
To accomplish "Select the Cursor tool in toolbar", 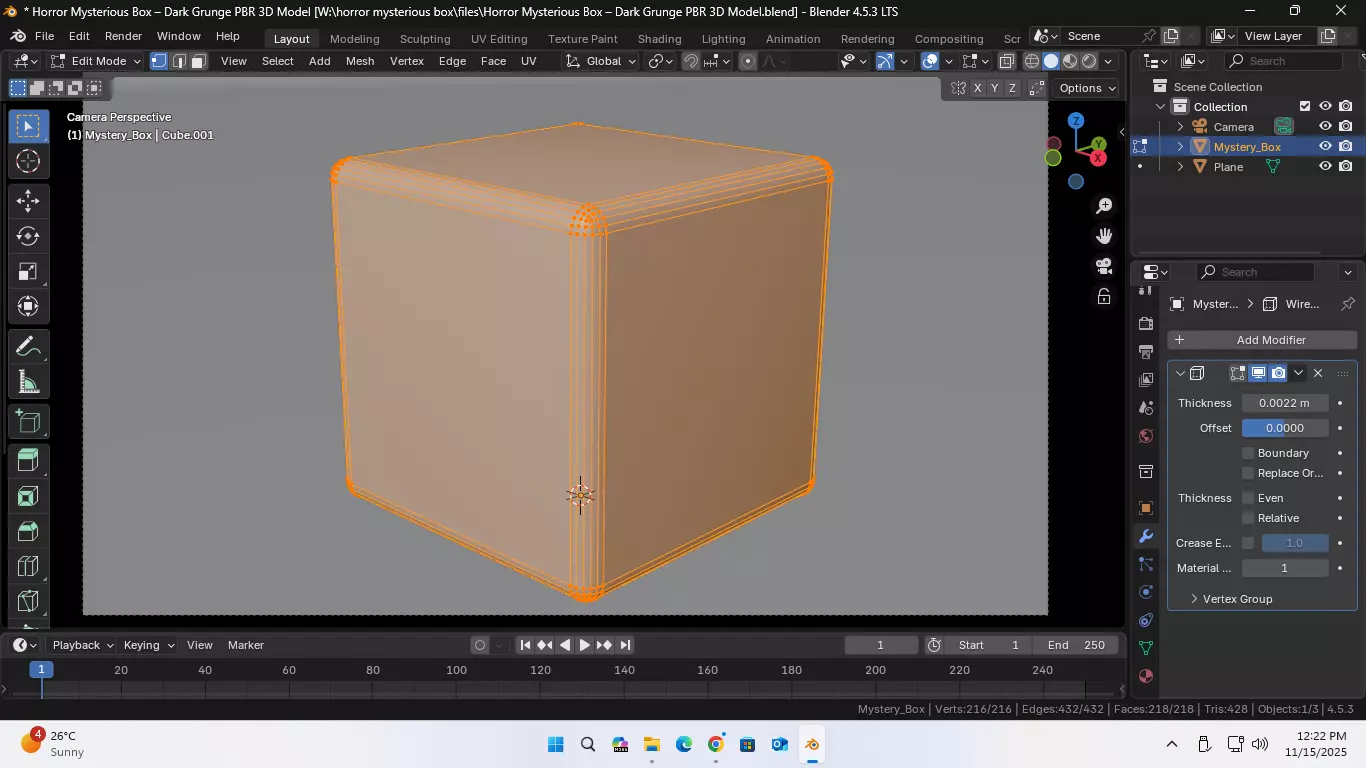I will pos(28,161).
